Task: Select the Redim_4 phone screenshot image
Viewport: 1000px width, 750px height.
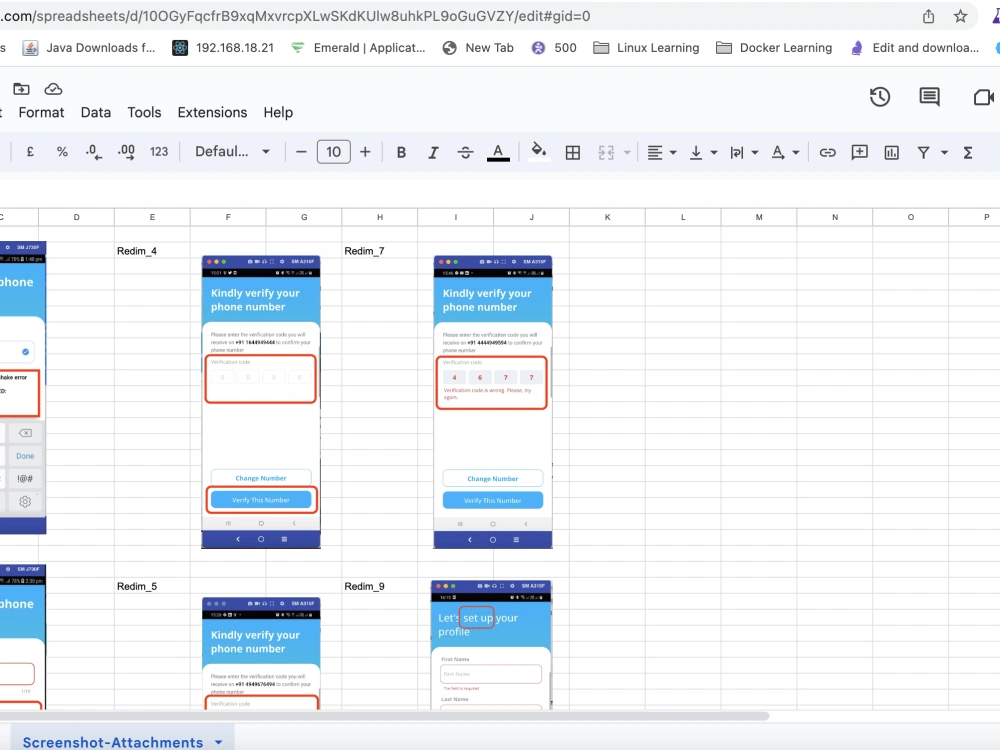Action: pos(261,402)
